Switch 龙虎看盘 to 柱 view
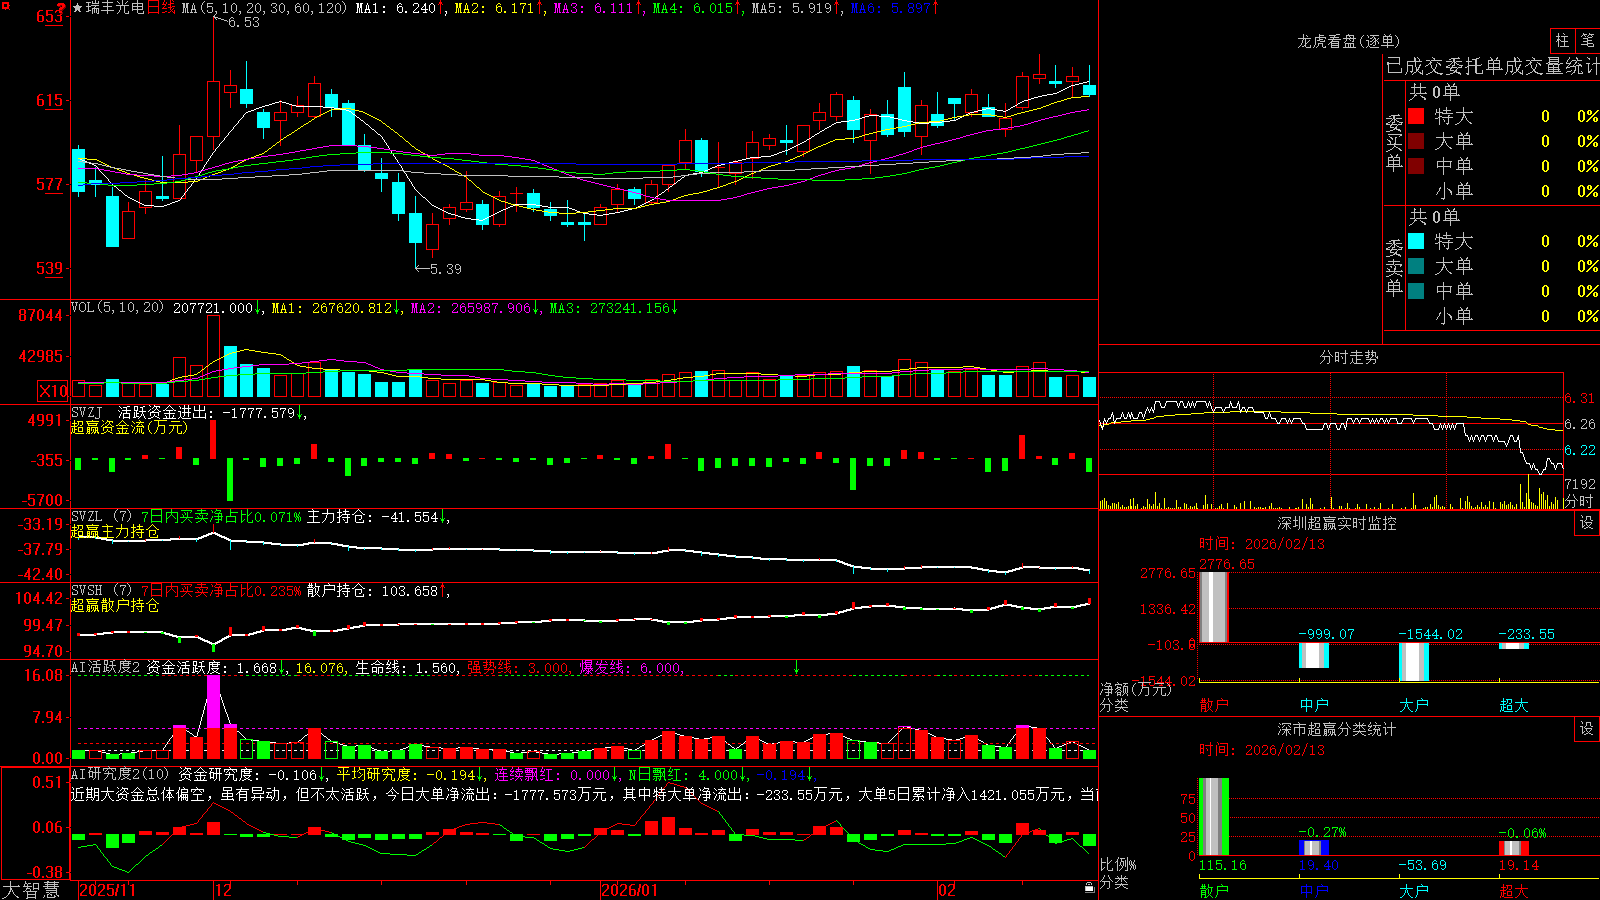 (1562, 40)
